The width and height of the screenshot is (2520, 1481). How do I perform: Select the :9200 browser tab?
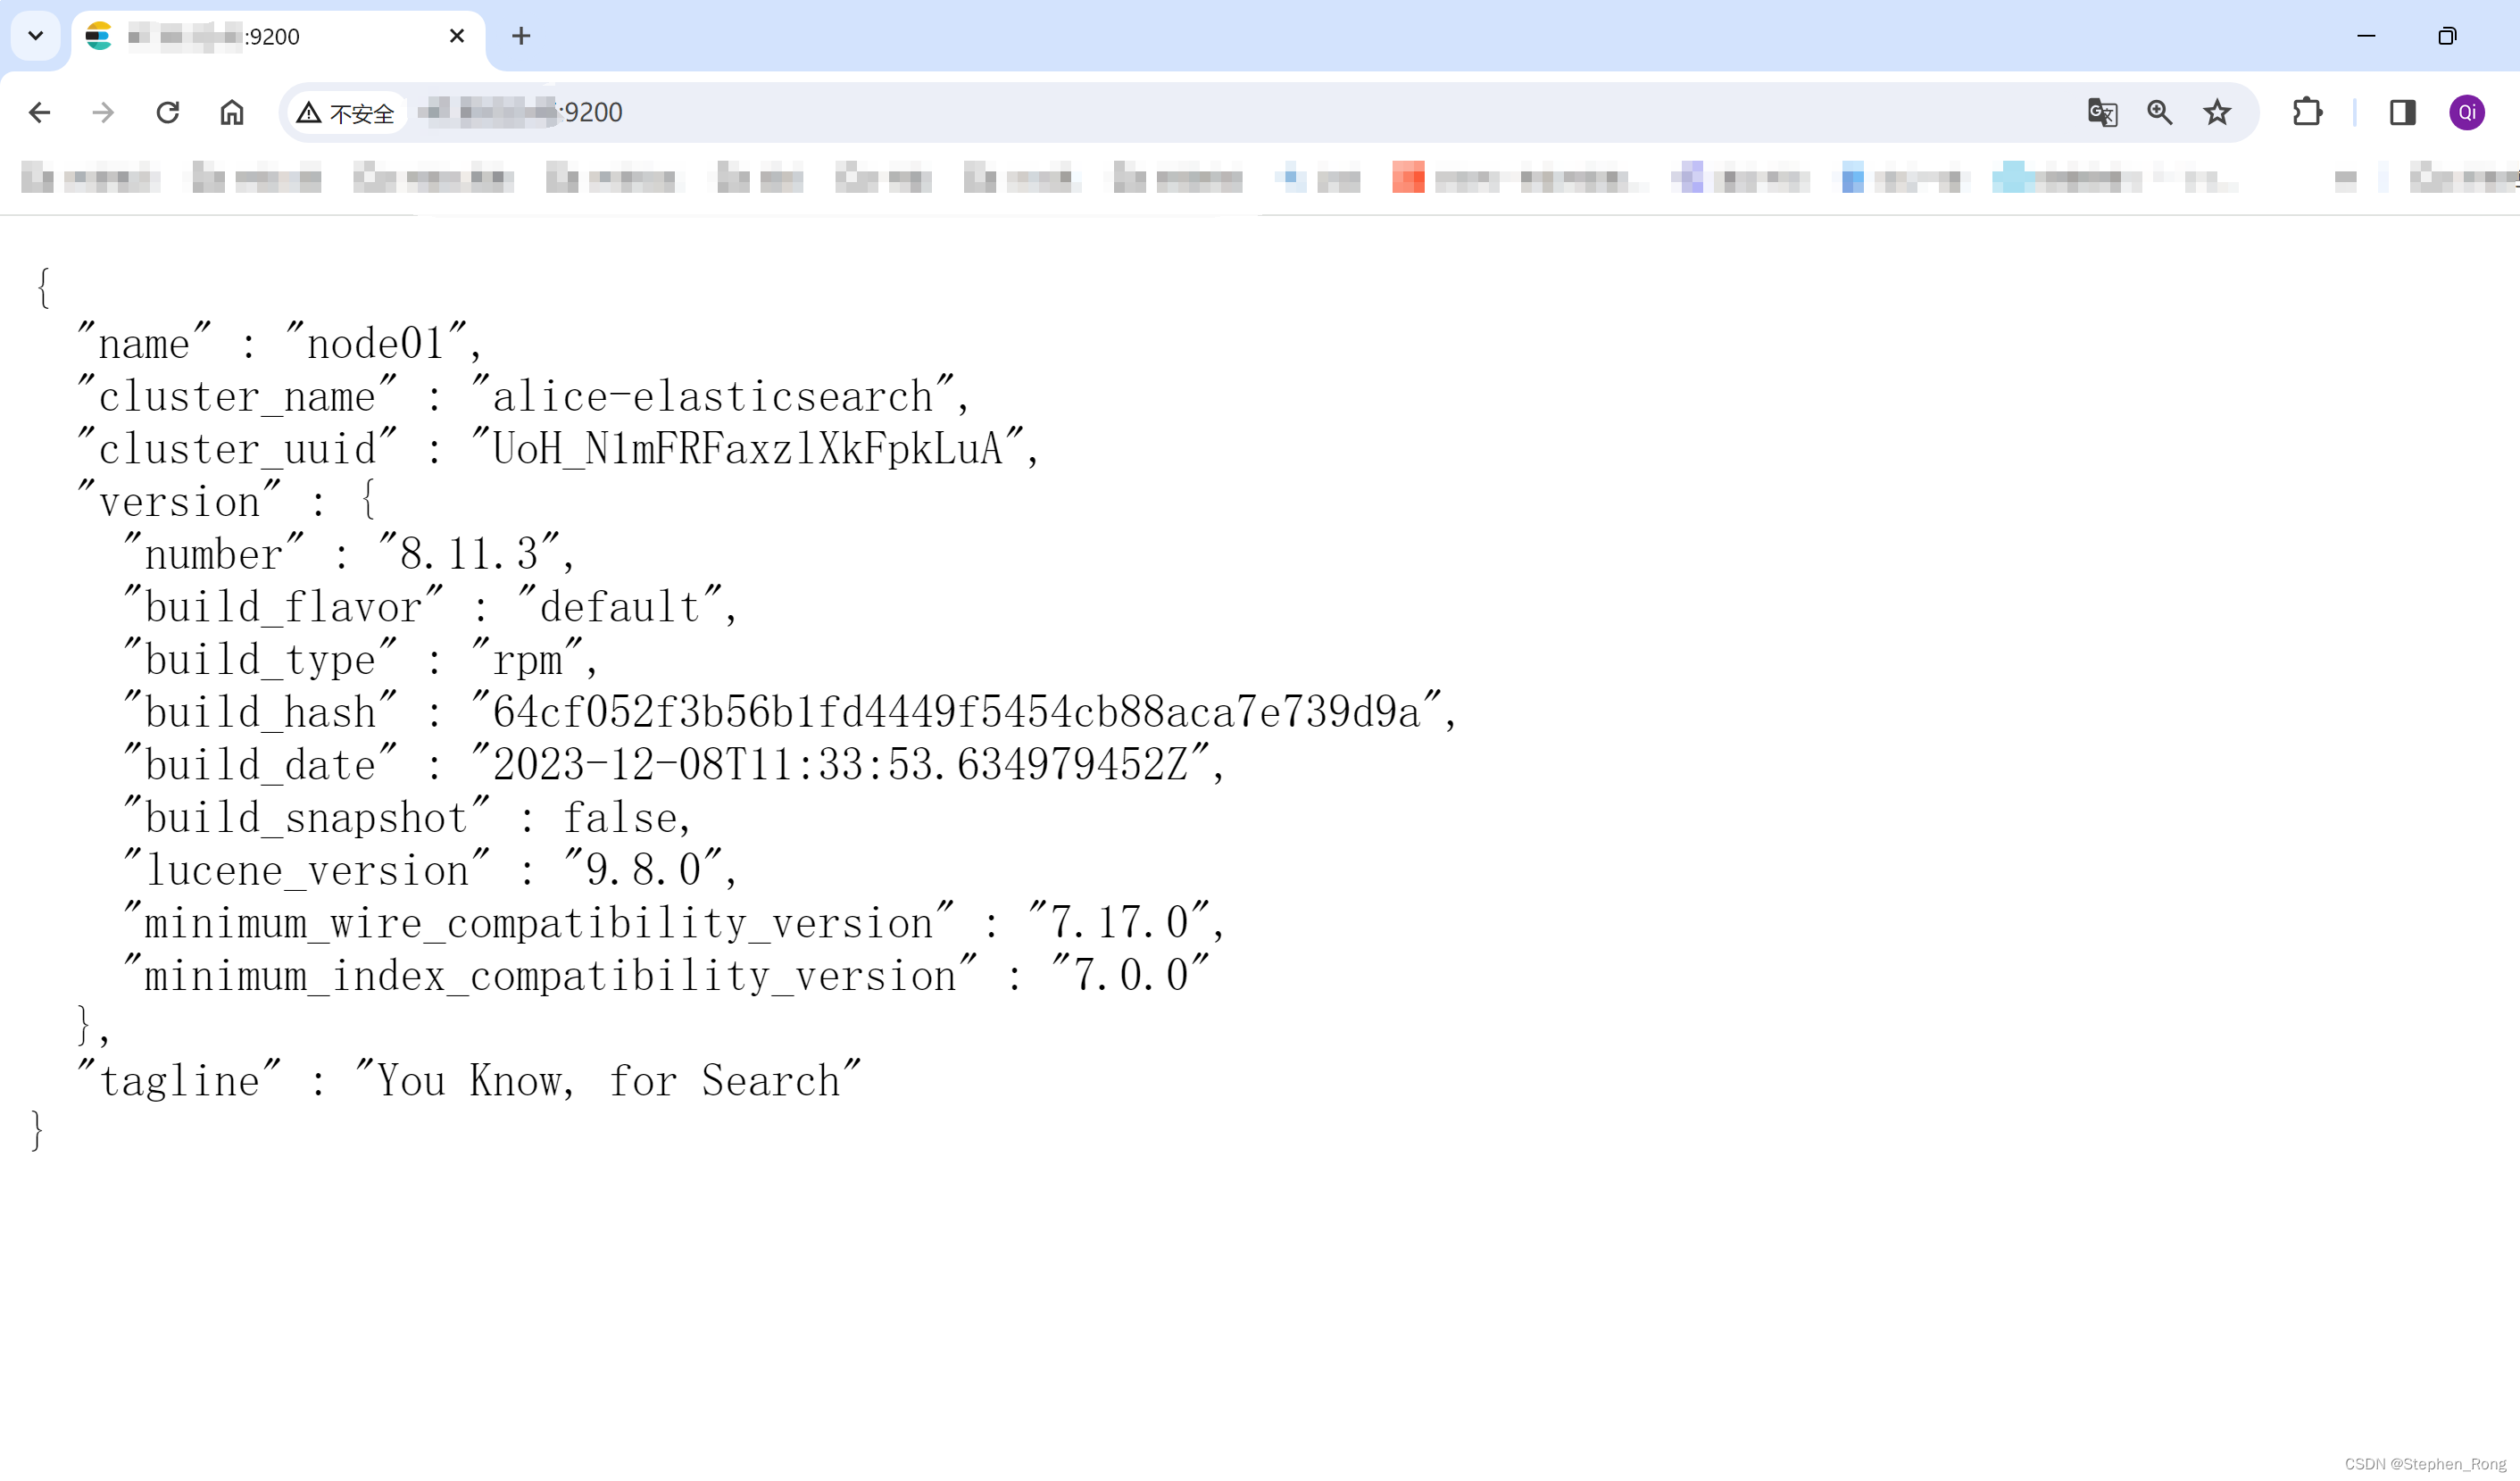coord(270,36)
